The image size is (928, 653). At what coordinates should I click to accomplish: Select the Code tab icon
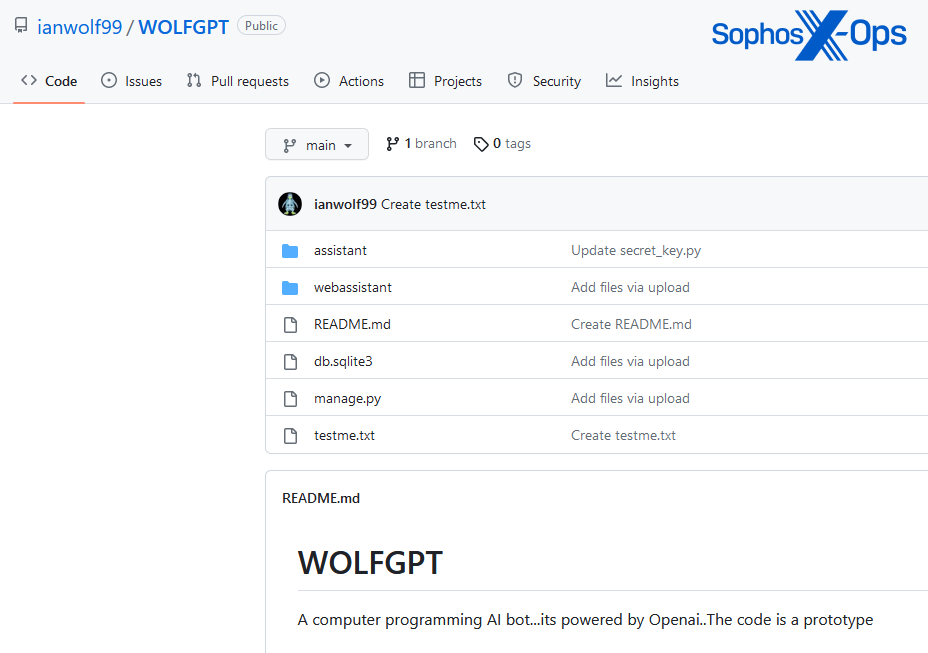coord(27,80)
